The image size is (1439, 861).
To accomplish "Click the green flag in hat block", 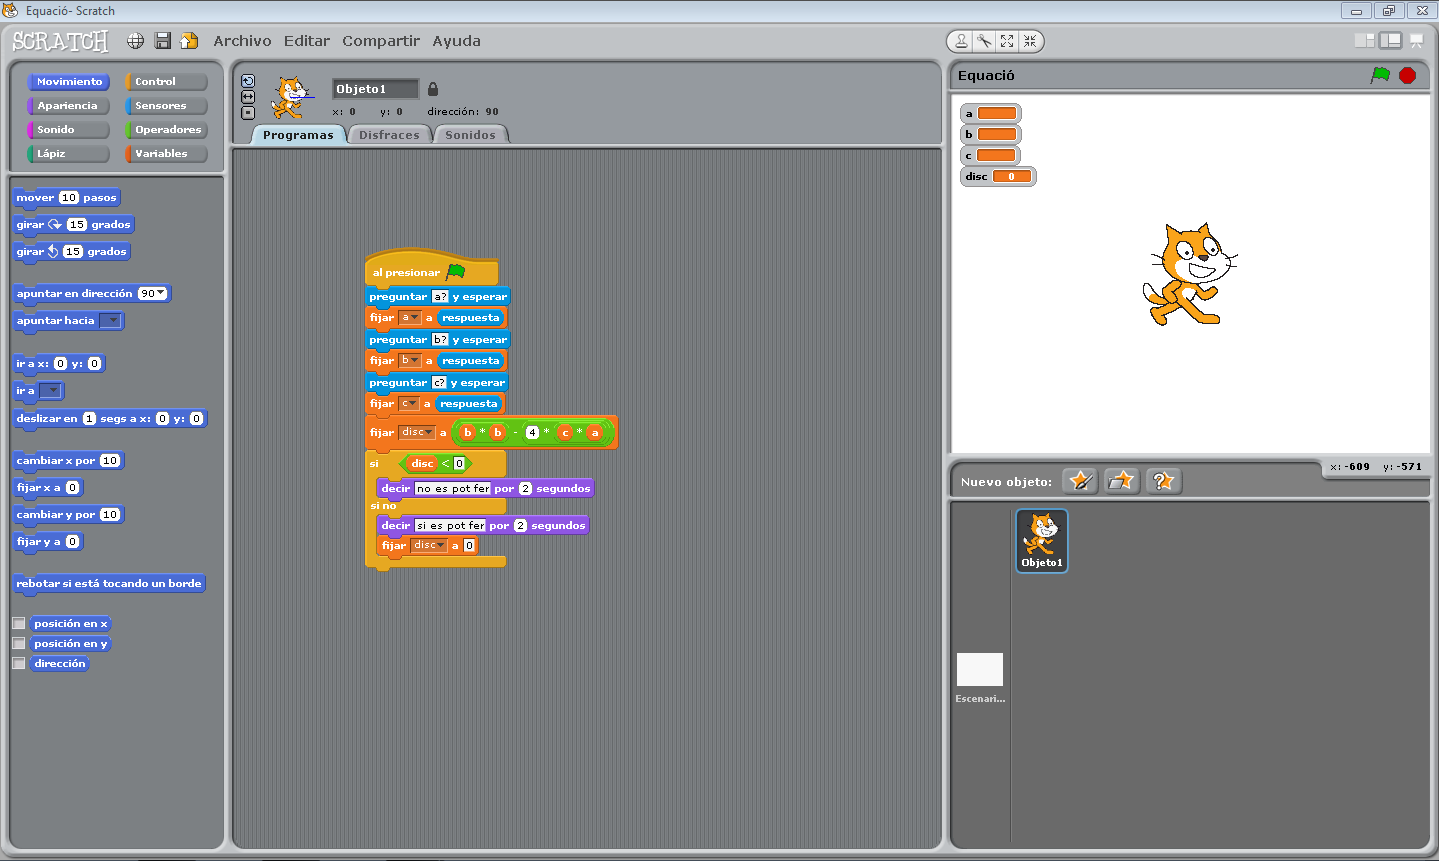I will coord(456,272).
